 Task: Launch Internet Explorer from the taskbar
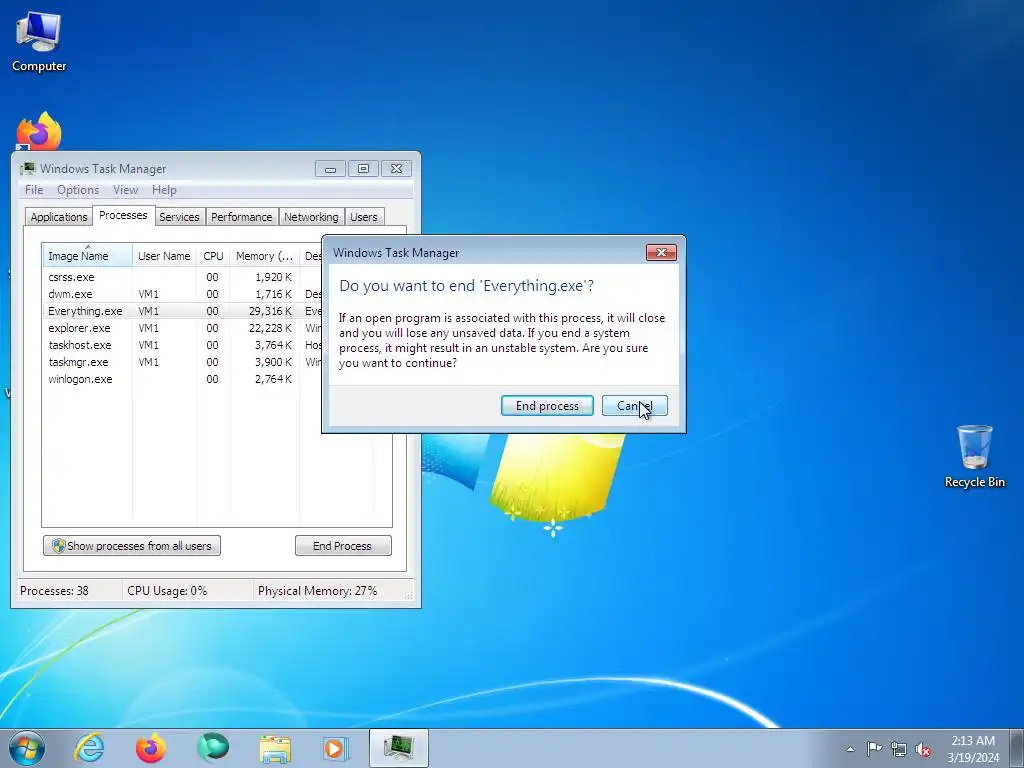[89, 748]
